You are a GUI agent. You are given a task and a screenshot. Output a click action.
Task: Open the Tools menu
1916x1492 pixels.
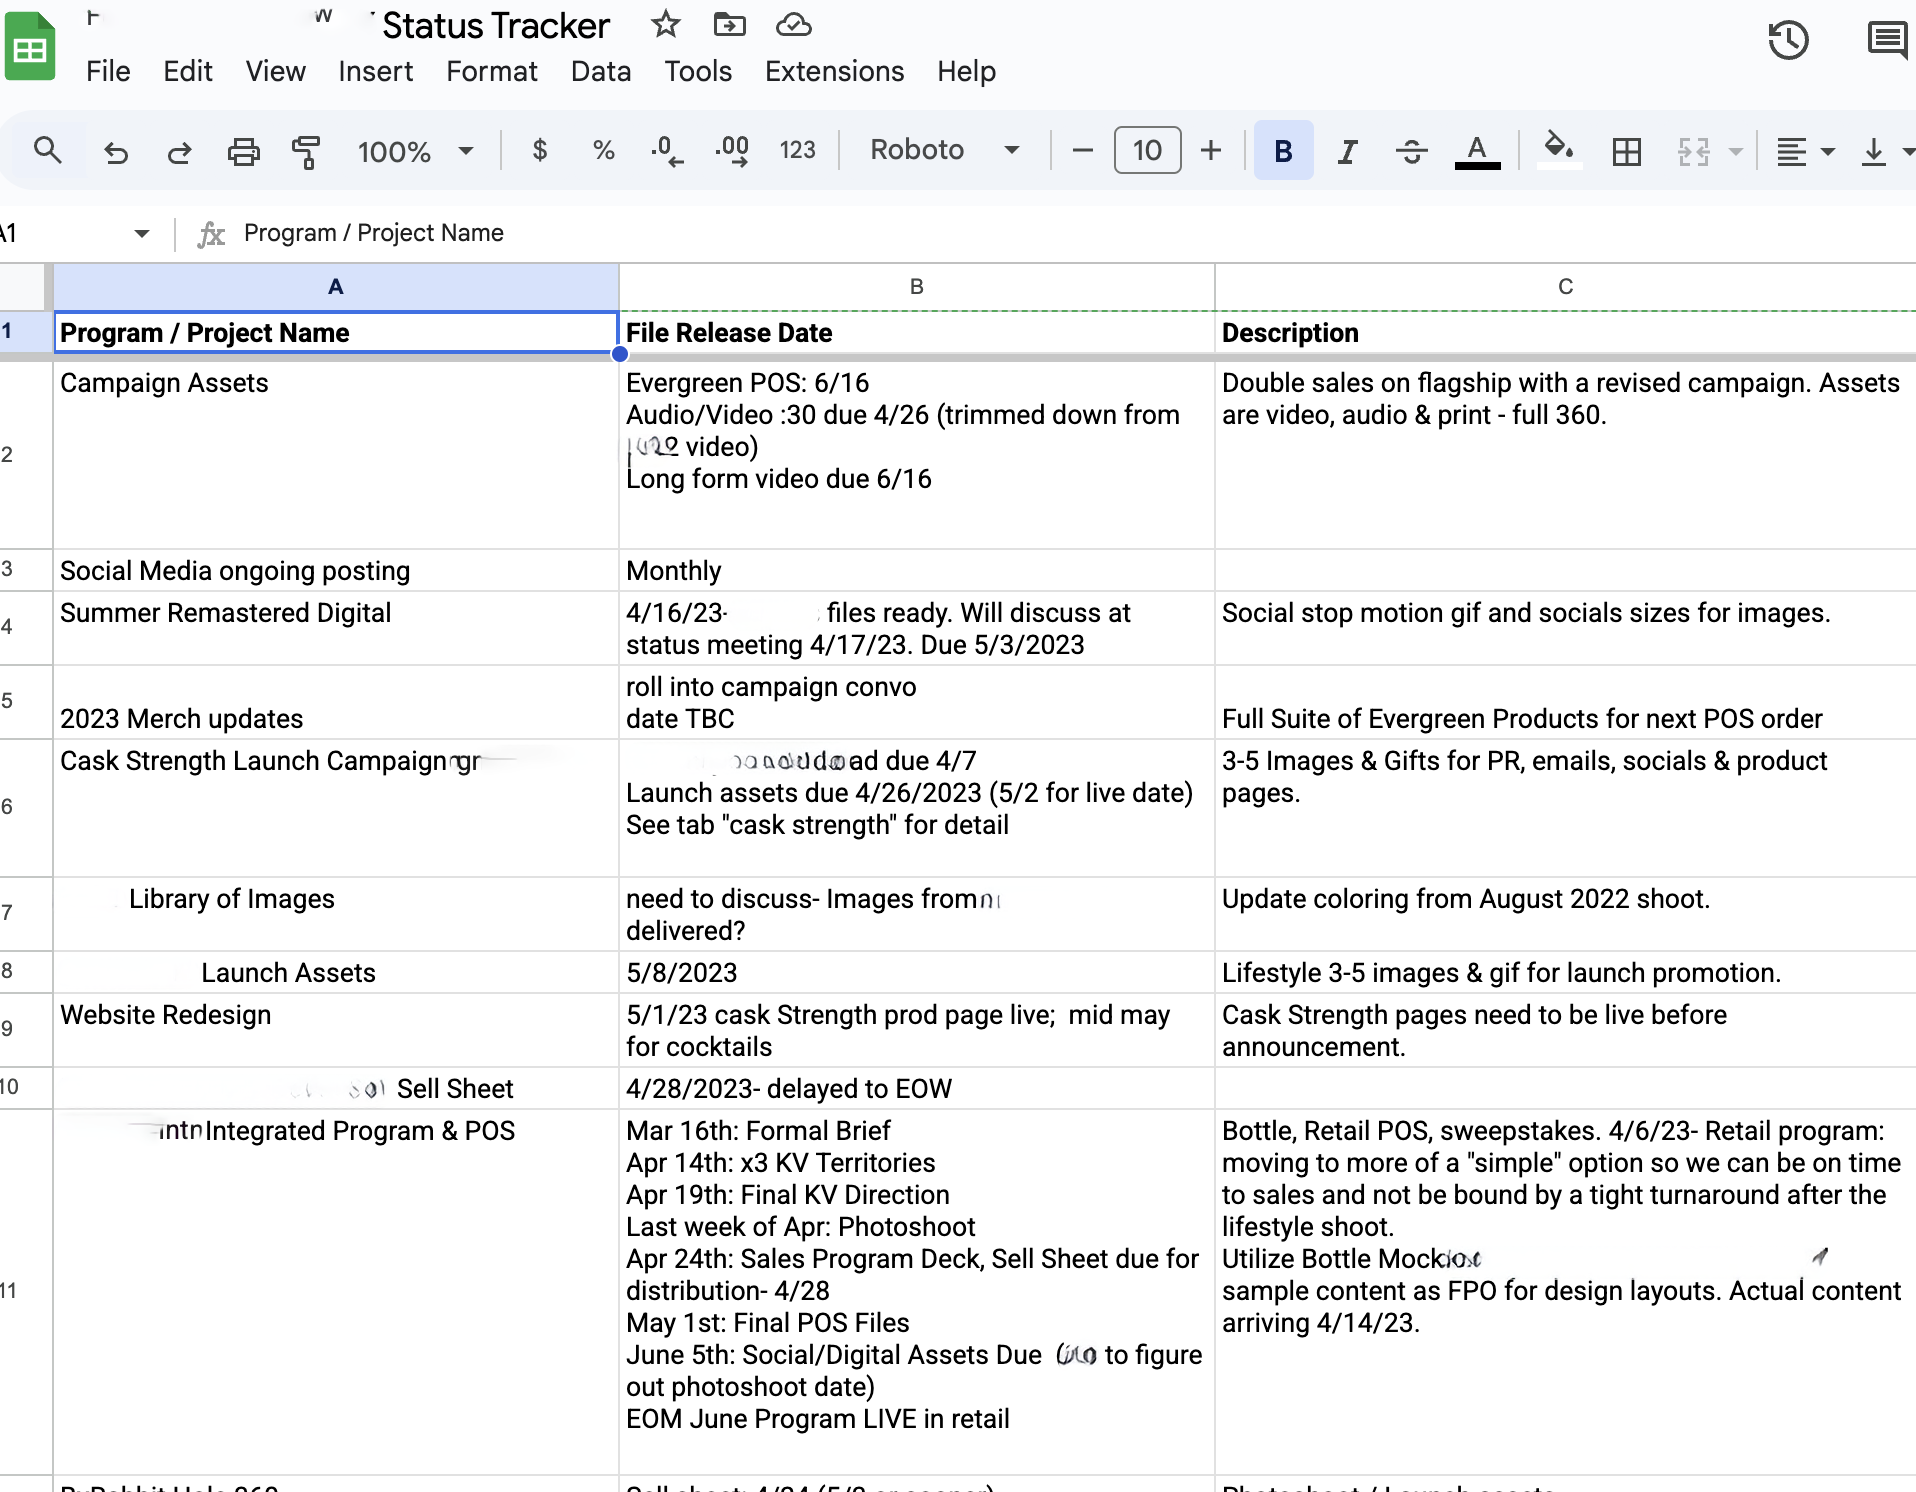click(698, 71)
